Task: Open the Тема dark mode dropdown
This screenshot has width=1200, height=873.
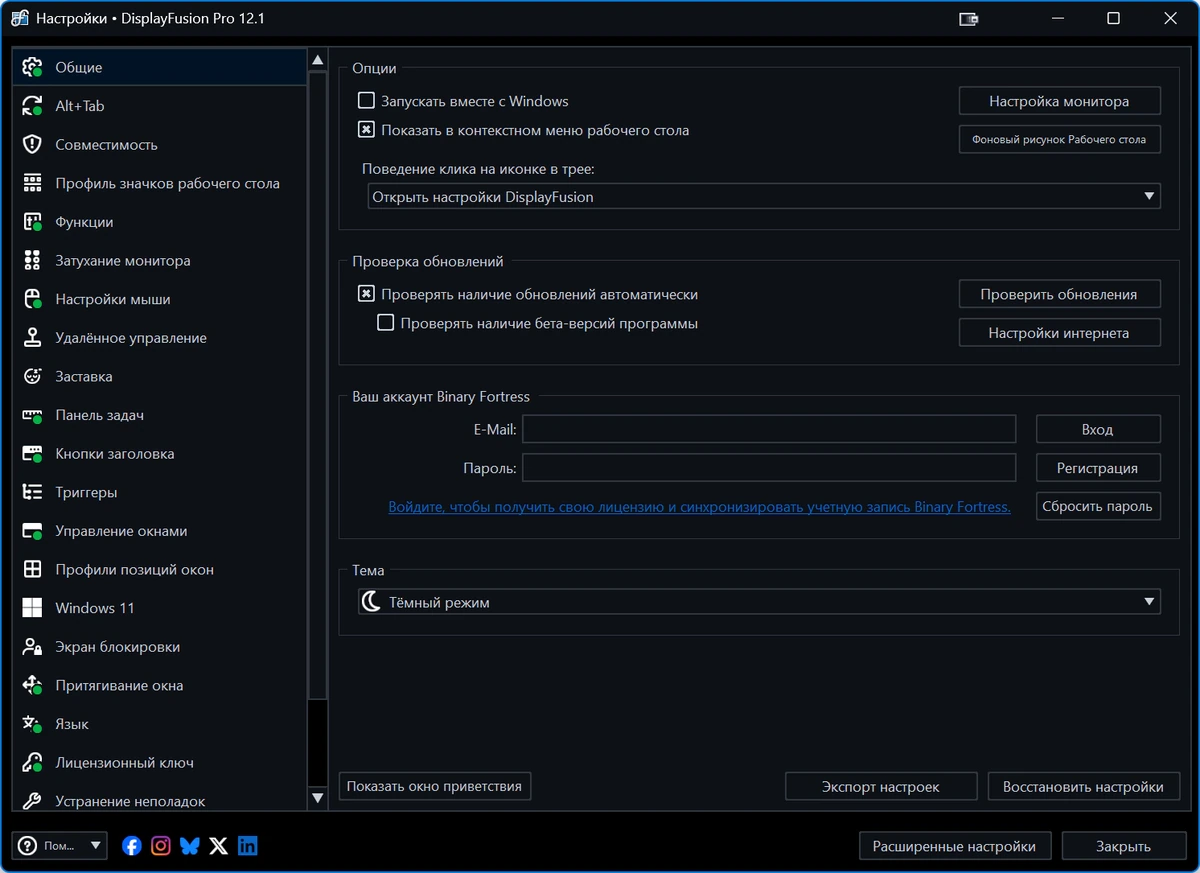Action: click(759, 602)
